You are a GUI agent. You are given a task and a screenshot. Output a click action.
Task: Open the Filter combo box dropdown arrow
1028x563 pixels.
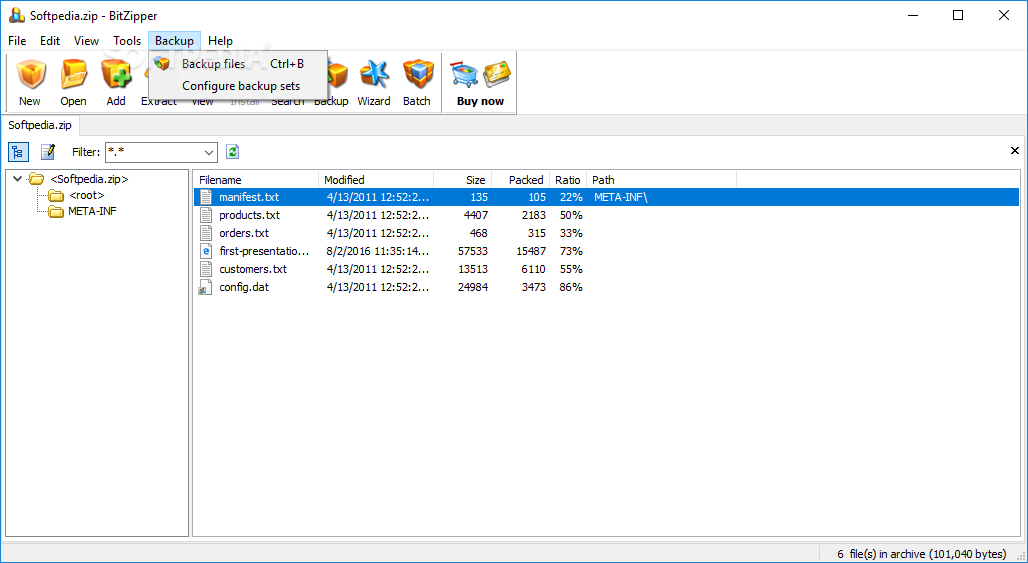(x=209, y=152)
